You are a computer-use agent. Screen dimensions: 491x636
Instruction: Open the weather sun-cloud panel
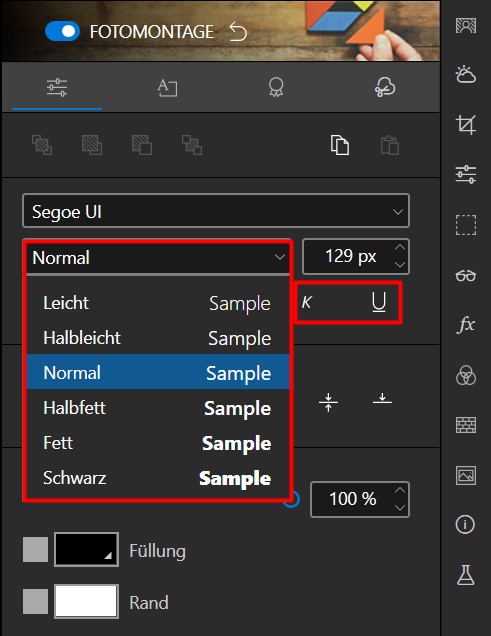pos(465,74)
